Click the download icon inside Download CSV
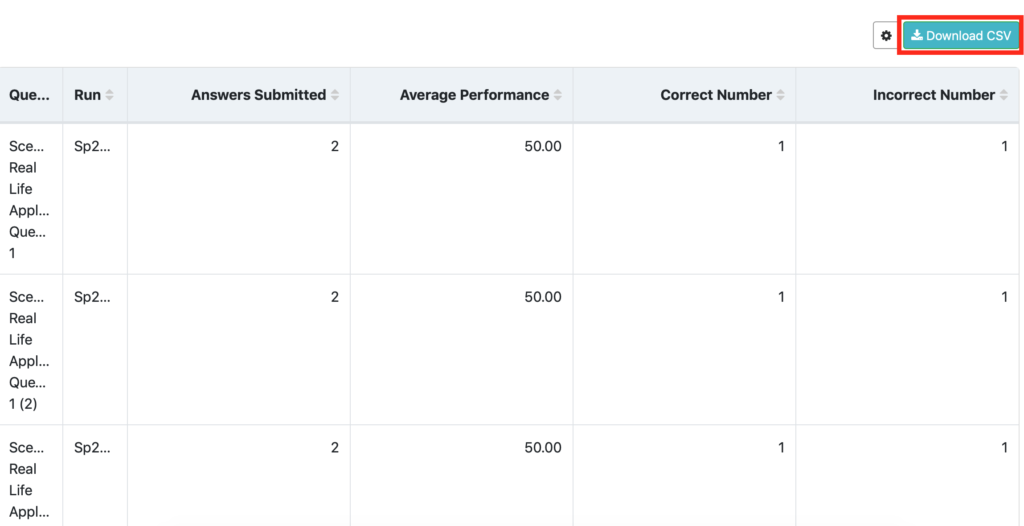This screenshot has height=526, width=1024. click(x=917, y=35)
